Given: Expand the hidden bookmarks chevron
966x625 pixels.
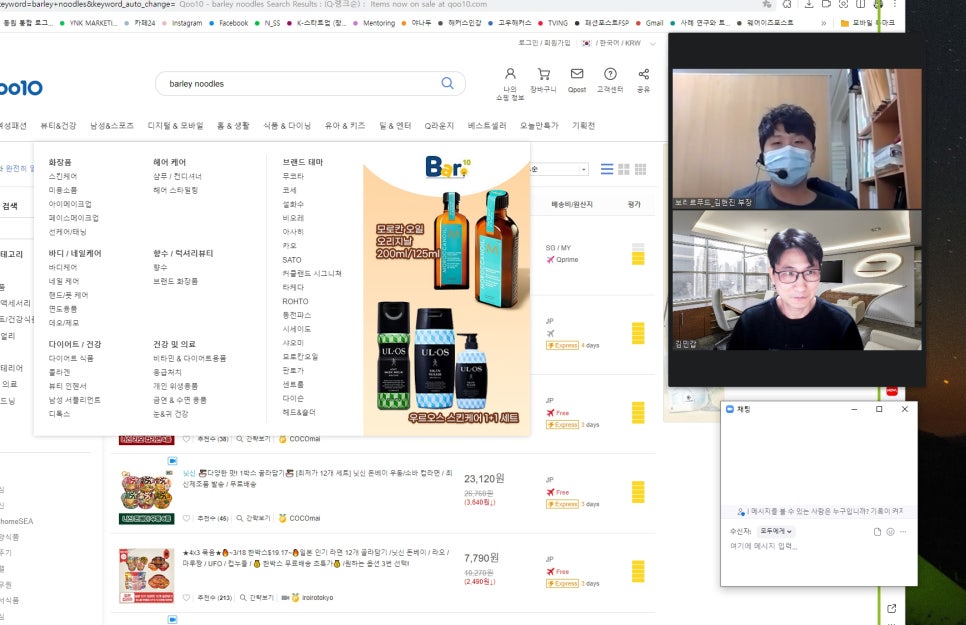Looking at the screenshot, I should [824, 23].
